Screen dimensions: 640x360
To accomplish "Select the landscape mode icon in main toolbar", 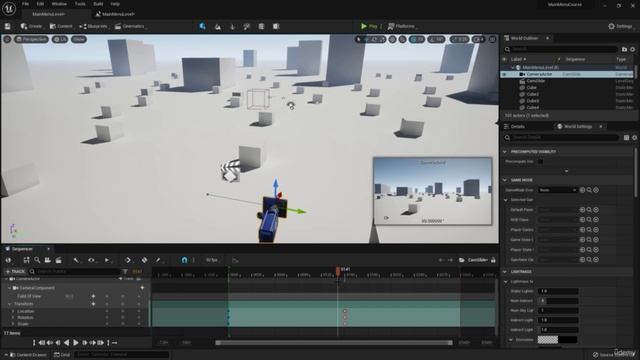I will click(218, 27).
